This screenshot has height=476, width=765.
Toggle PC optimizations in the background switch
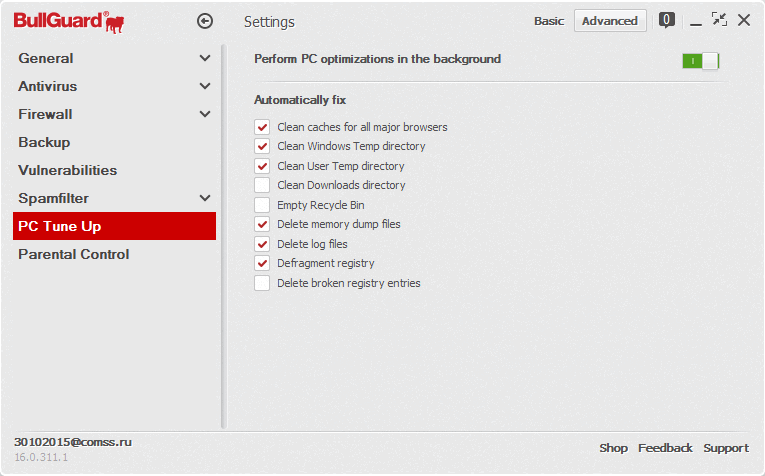701,61
